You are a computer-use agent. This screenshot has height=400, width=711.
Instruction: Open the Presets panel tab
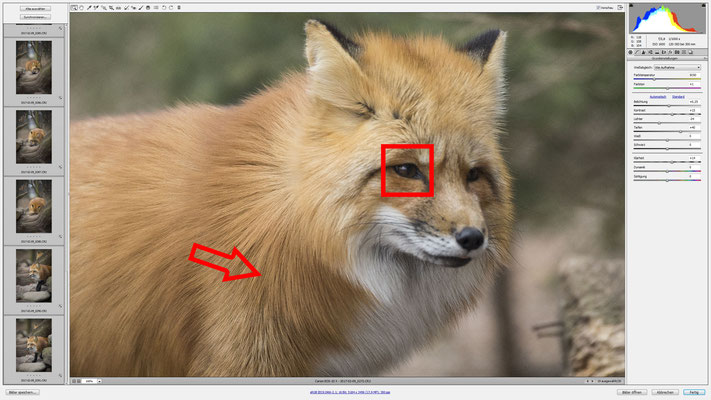(684, 52)
